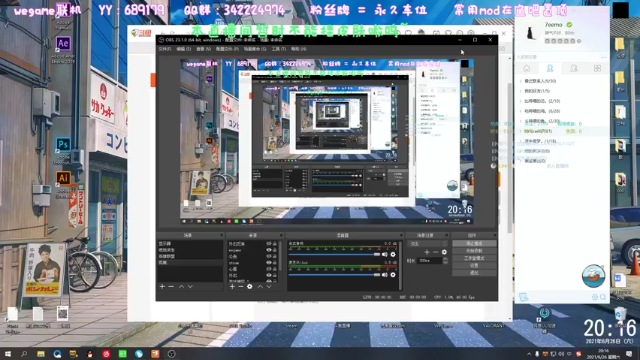The width and height of the screenshot is (640, 360).
Task: Adjust the desktop audio volume slider
Action: pyautogui.click(x=334, y=254)
